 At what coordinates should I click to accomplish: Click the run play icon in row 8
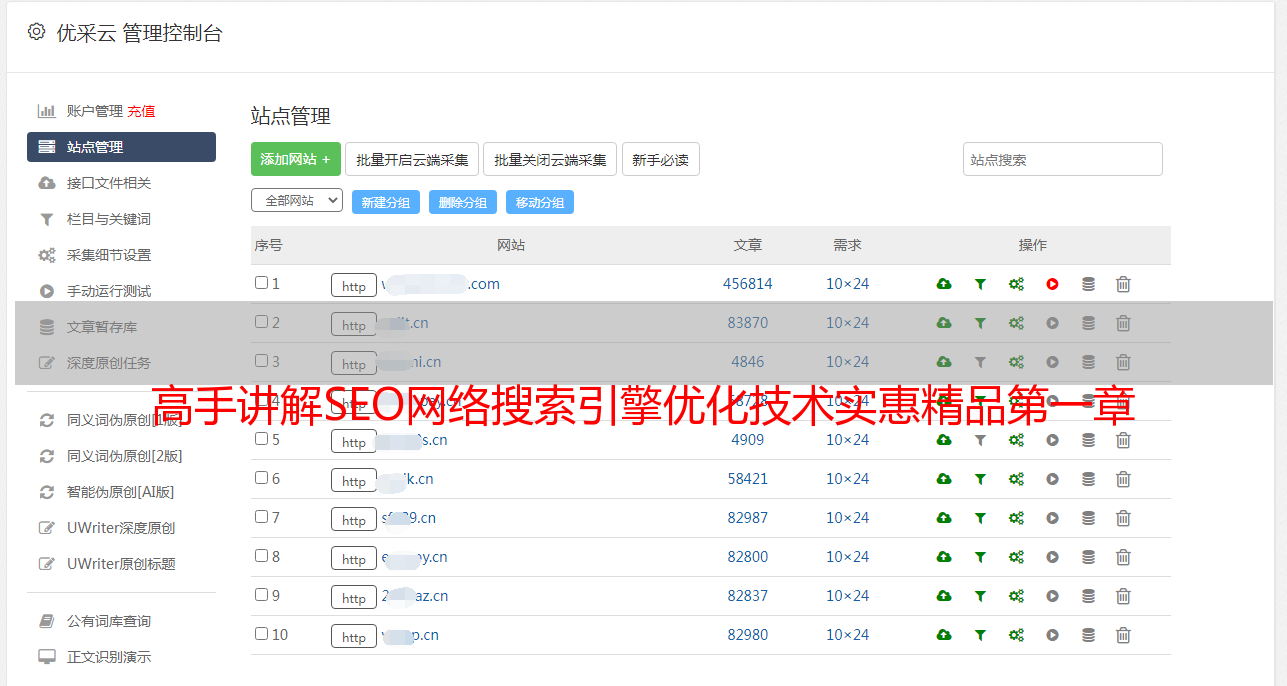(x=1052, y=557)
